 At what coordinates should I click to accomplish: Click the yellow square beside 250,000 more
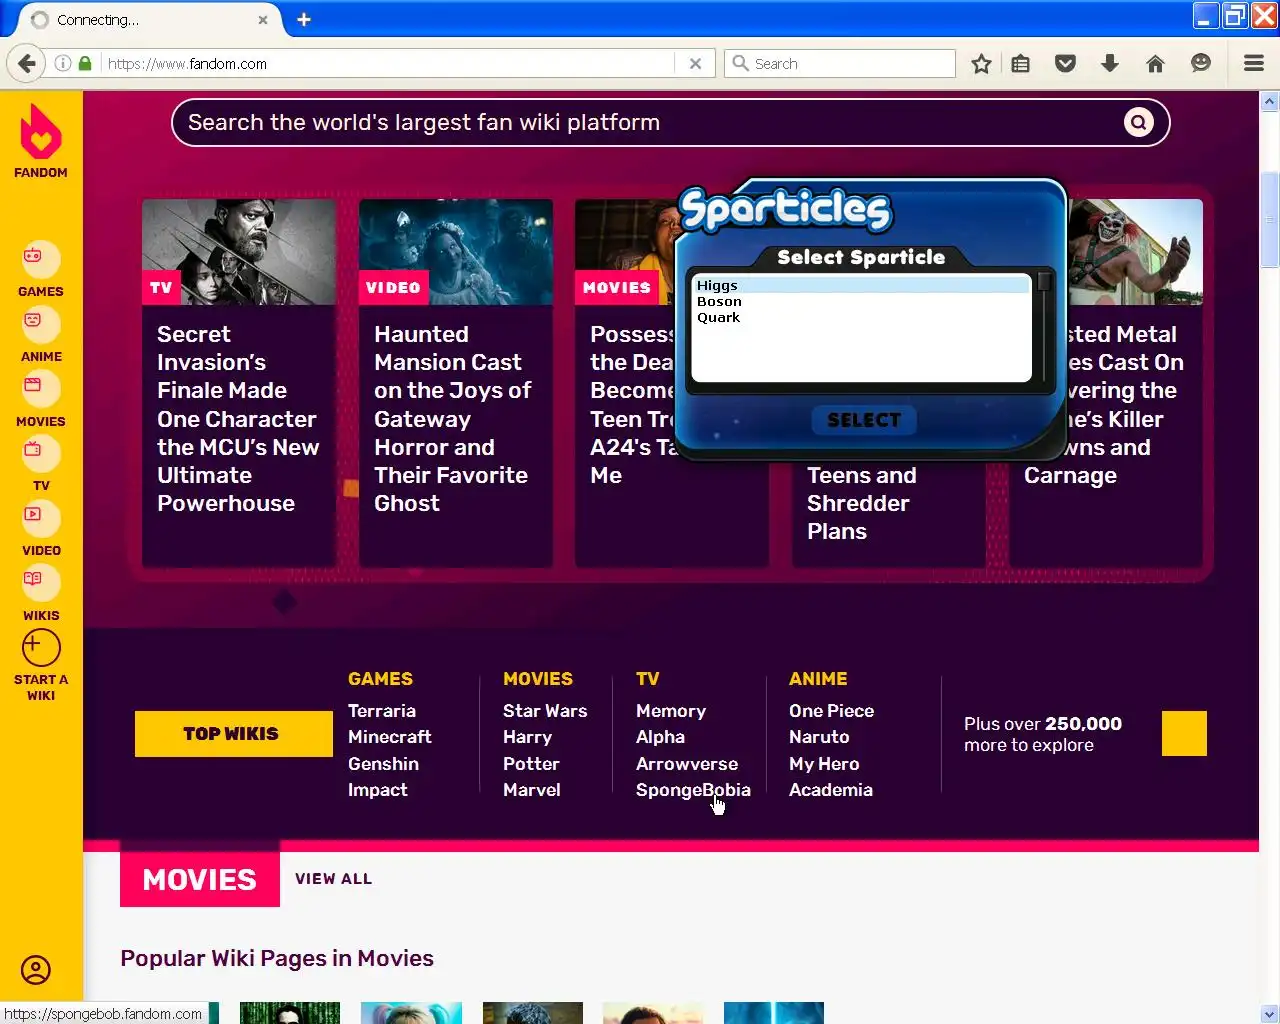(x=1184, y=733)
